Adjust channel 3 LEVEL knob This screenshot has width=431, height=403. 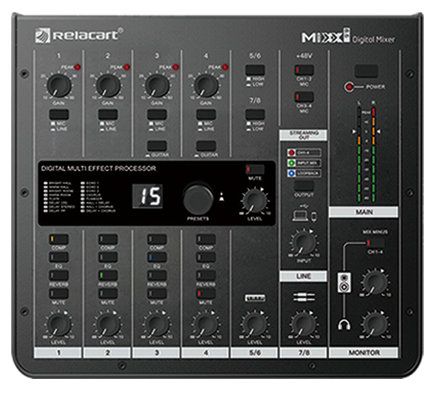[157, 324]
